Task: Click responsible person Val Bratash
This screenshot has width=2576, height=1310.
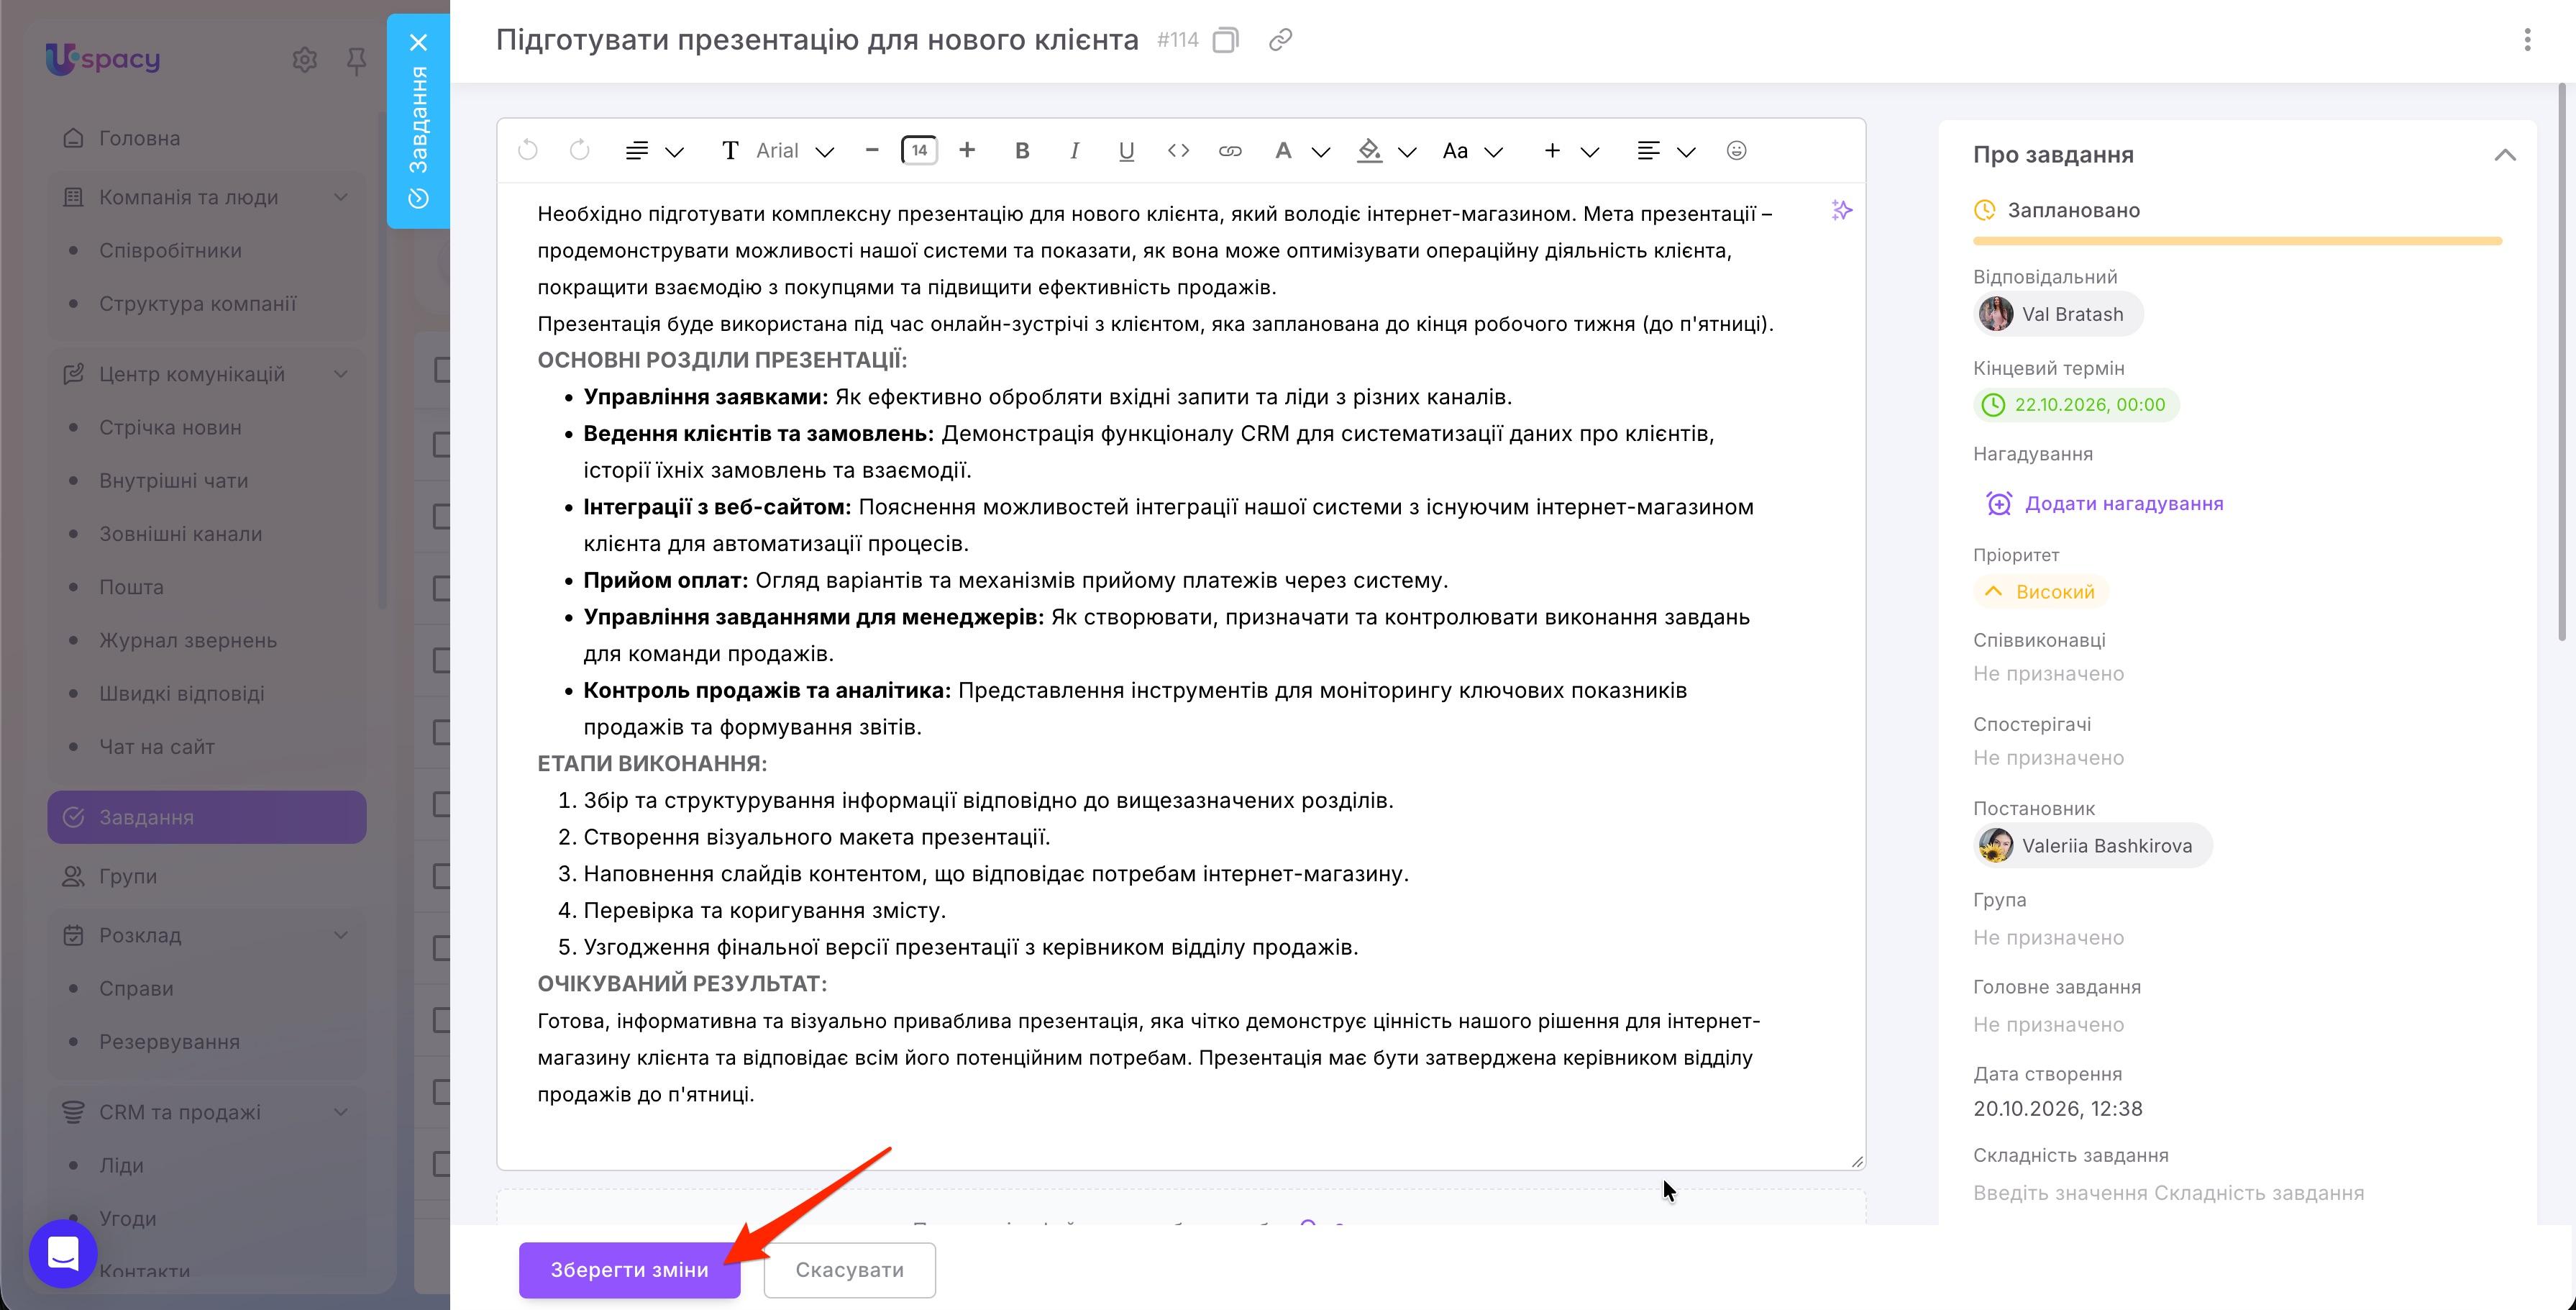Action: [2058, 314]
